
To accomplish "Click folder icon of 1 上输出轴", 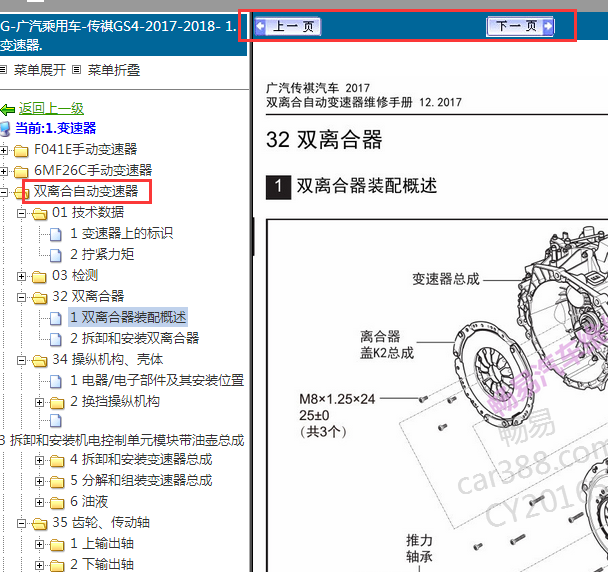I will tap(57, 545).
